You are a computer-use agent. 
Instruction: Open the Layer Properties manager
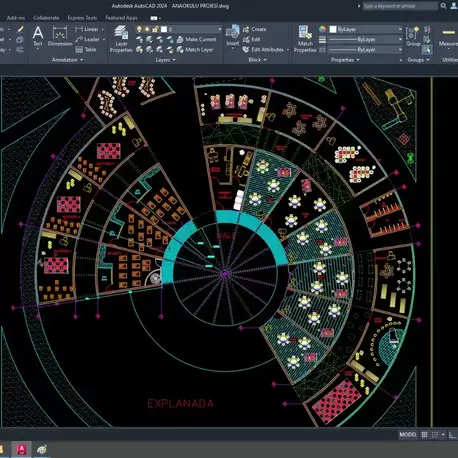tap(121, 39)
